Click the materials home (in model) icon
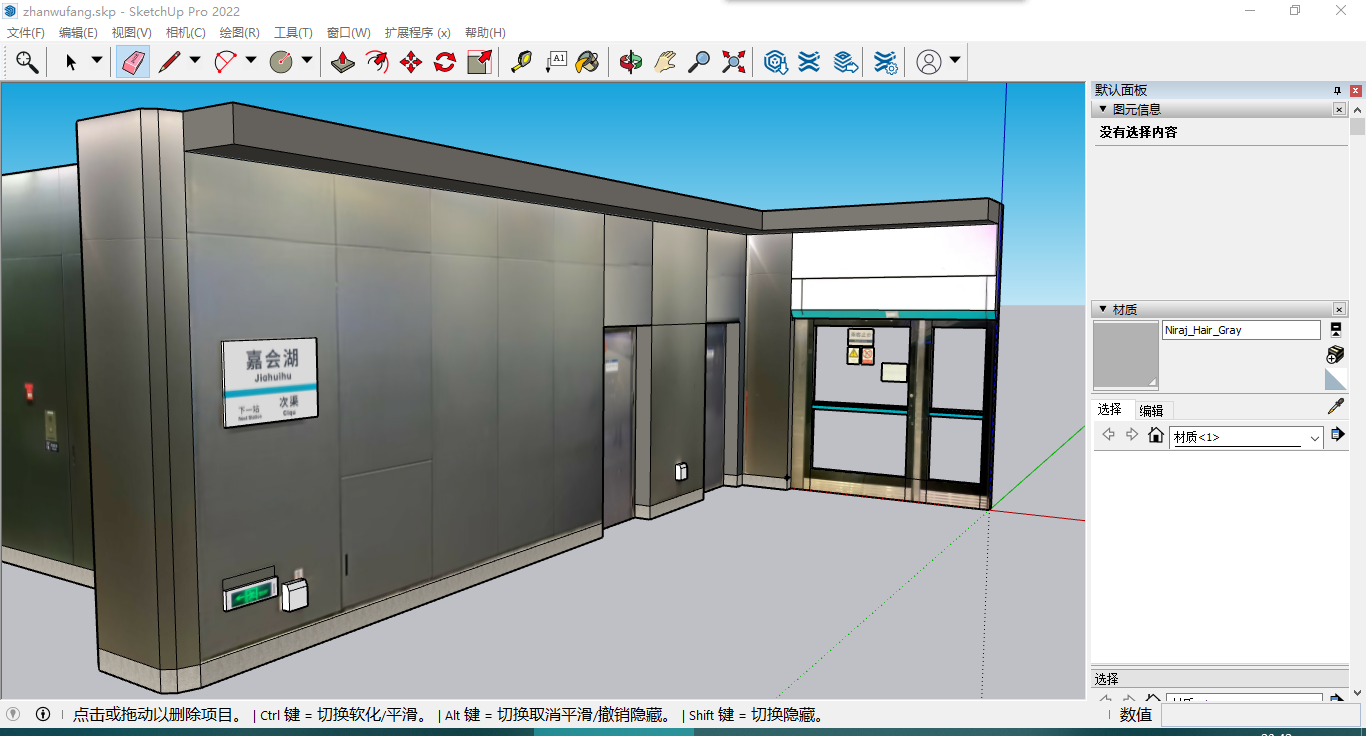1366x736 pixels. [x=1156, y=435]
